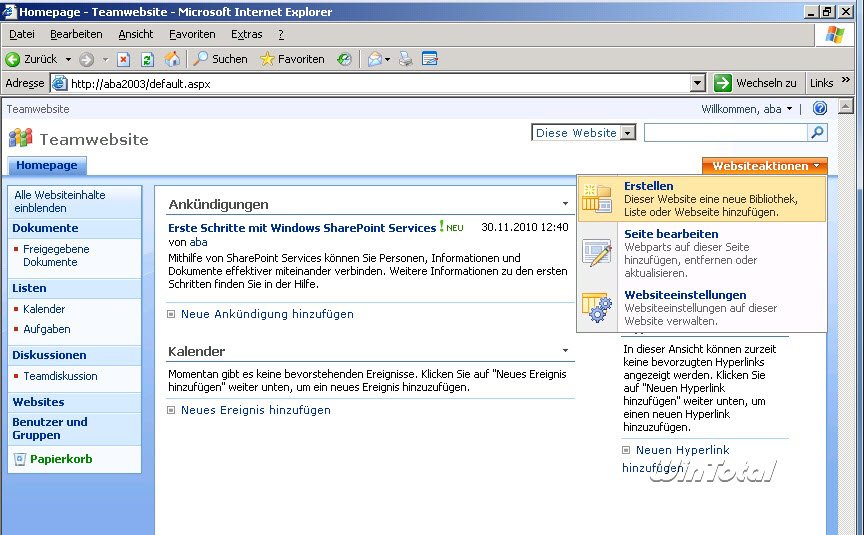Click the green Wechseln zu arrow button
864x535 pixels.
click(x=722, y=83)
